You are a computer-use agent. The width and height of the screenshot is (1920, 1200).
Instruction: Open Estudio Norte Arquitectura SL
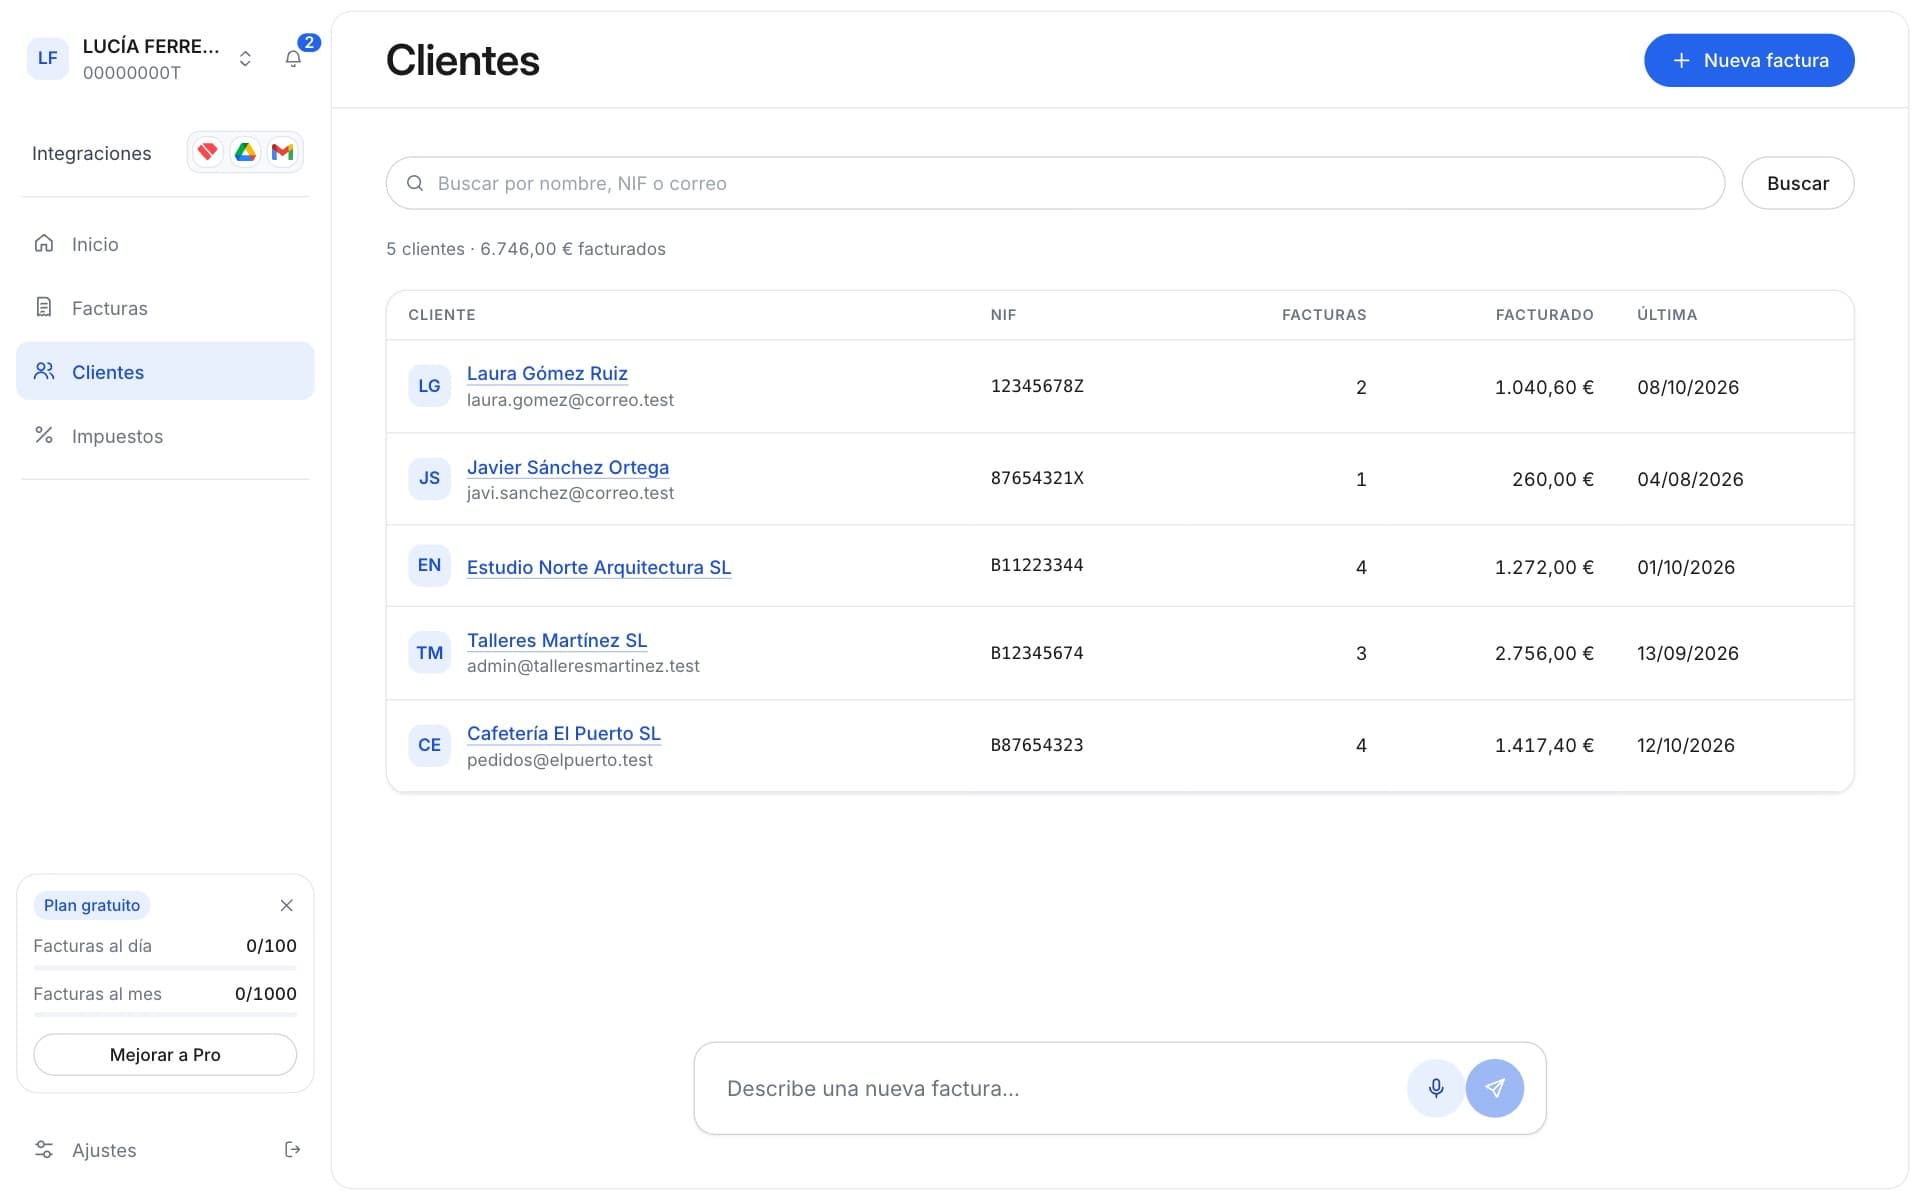(599, 567)
